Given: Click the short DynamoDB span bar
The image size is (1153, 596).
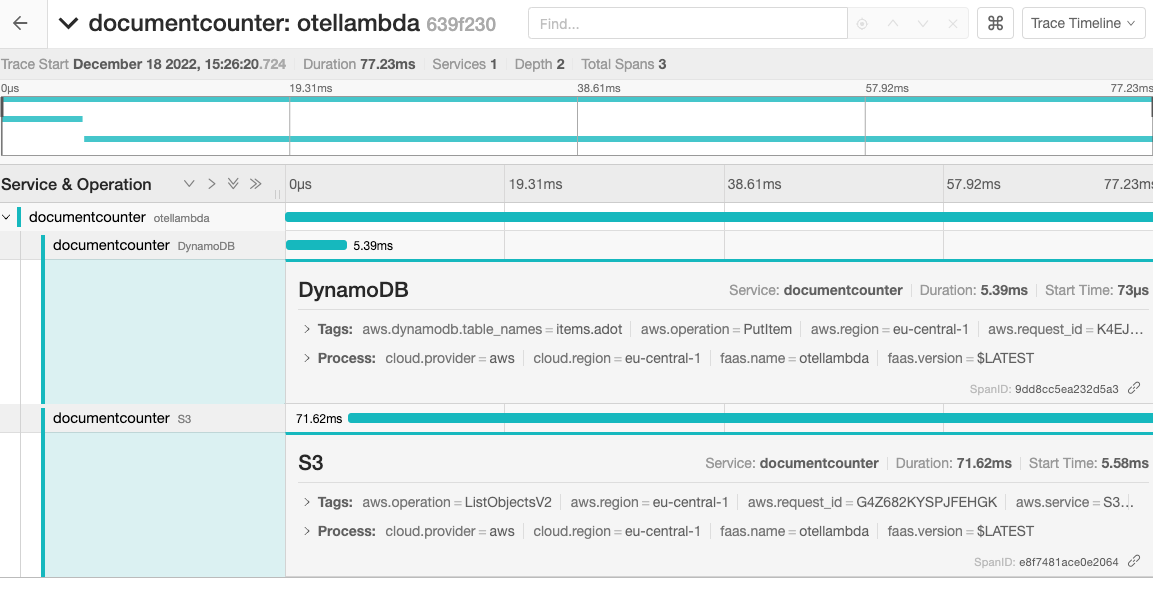Looking at the screenshot, I should click(x=316, y=245).
